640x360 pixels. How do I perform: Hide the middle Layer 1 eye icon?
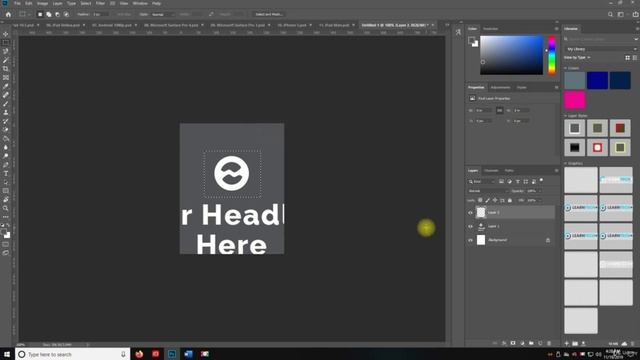(x=470, y=227)
